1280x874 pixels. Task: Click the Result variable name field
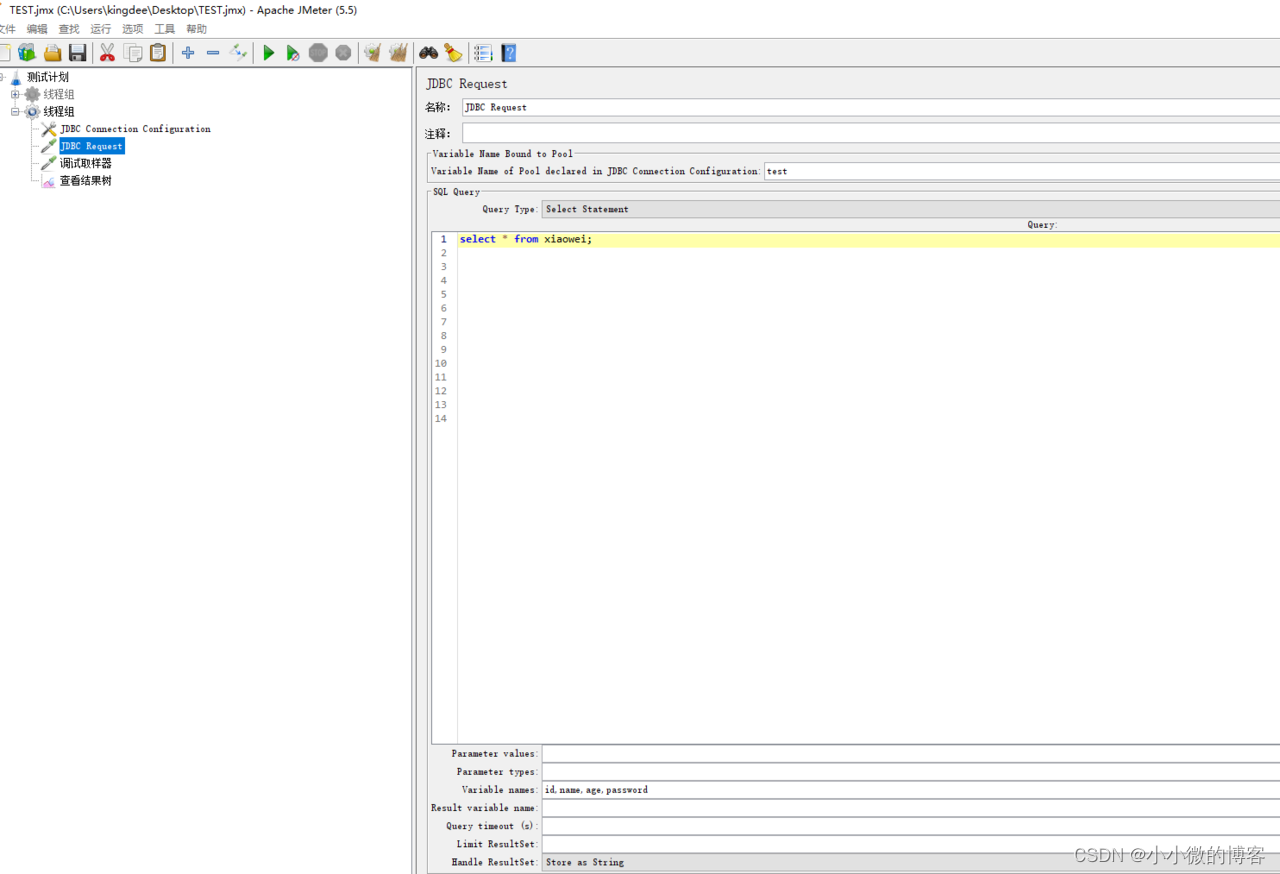click(x=911, y=808)
